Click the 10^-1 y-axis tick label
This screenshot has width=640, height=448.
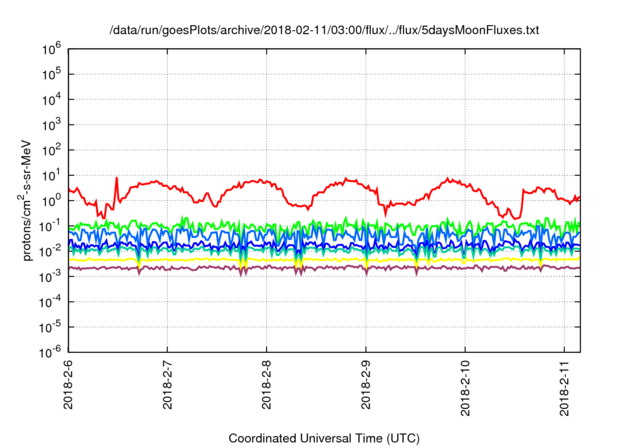(50, 227)
